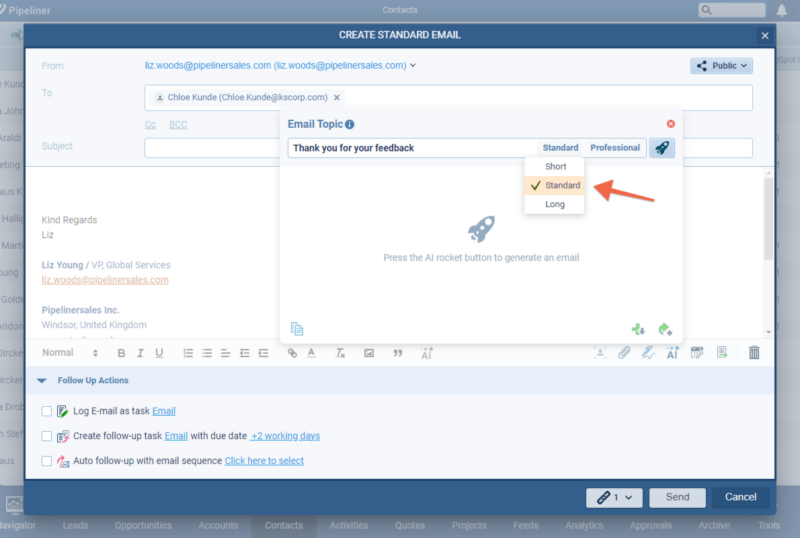Choose the Long length option

pos(555,204)
